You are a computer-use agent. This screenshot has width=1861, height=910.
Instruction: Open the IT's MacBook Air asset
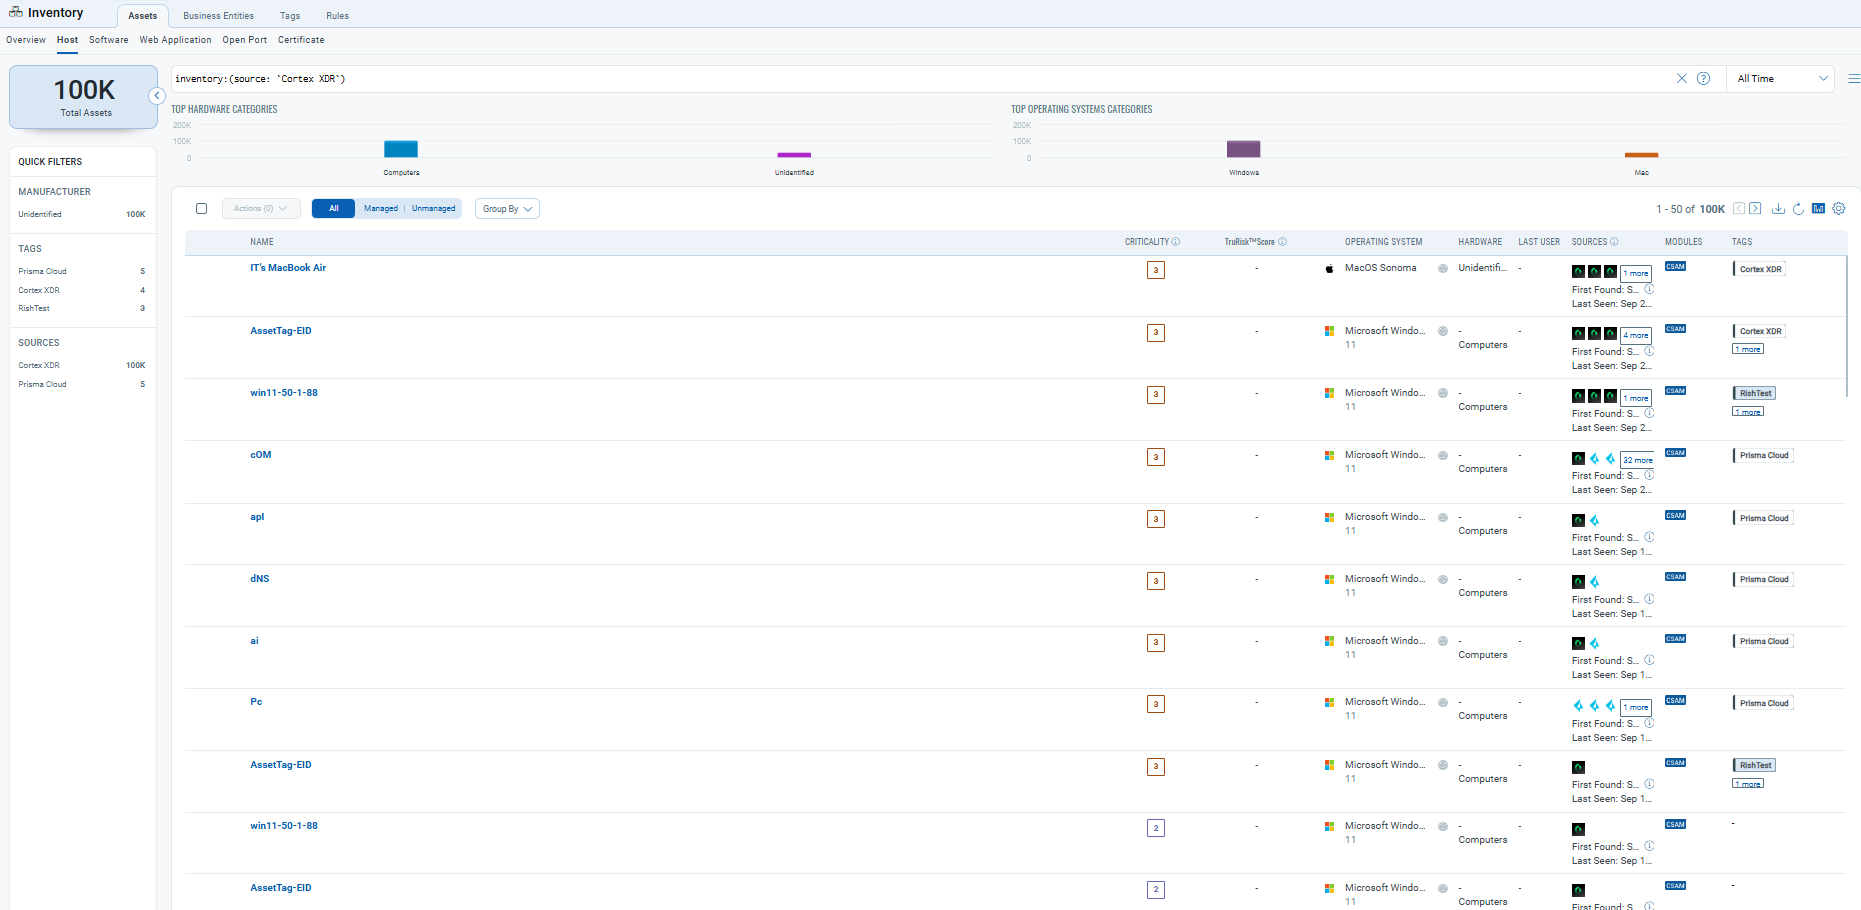(288, 268)
